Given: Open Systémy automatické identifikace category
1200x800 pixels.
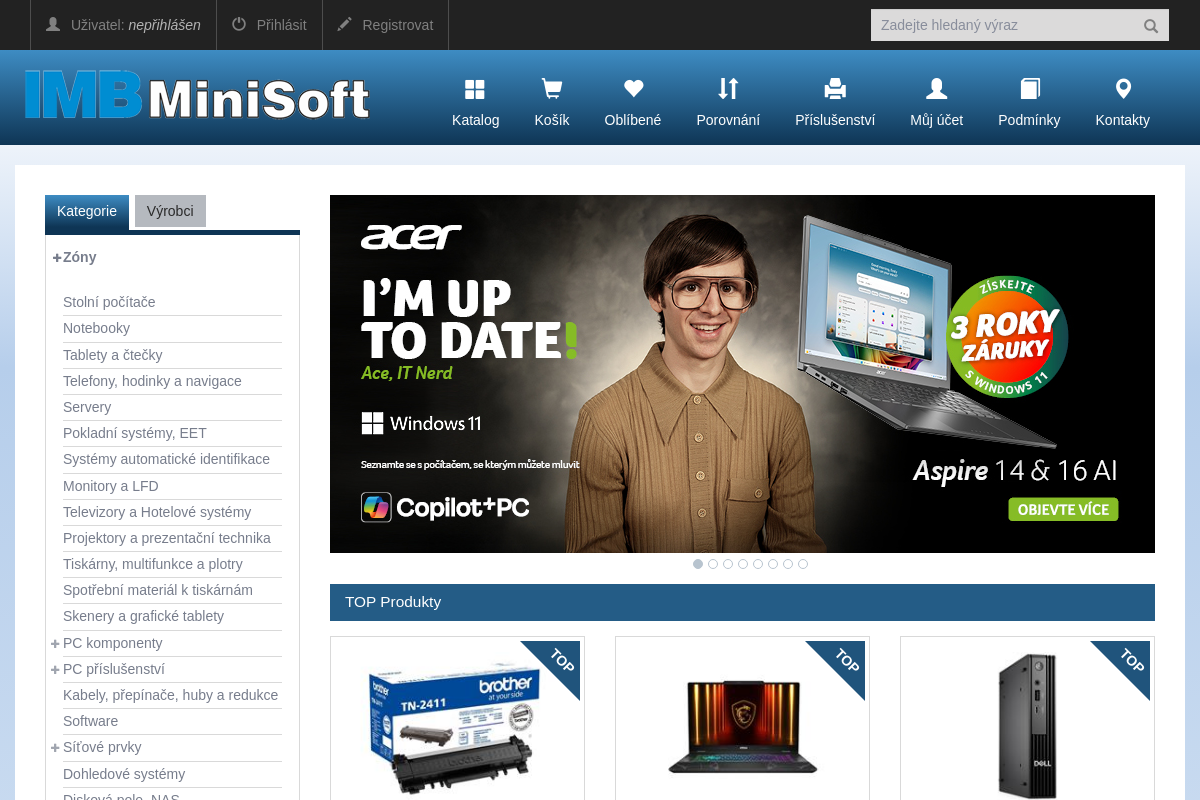Looking at the screenshot, I should (166, 459).
